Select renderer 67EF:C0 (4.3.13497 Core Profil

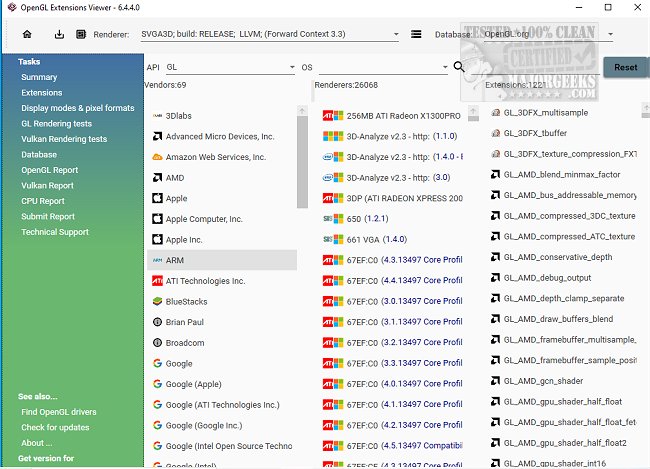coord(392,260)
